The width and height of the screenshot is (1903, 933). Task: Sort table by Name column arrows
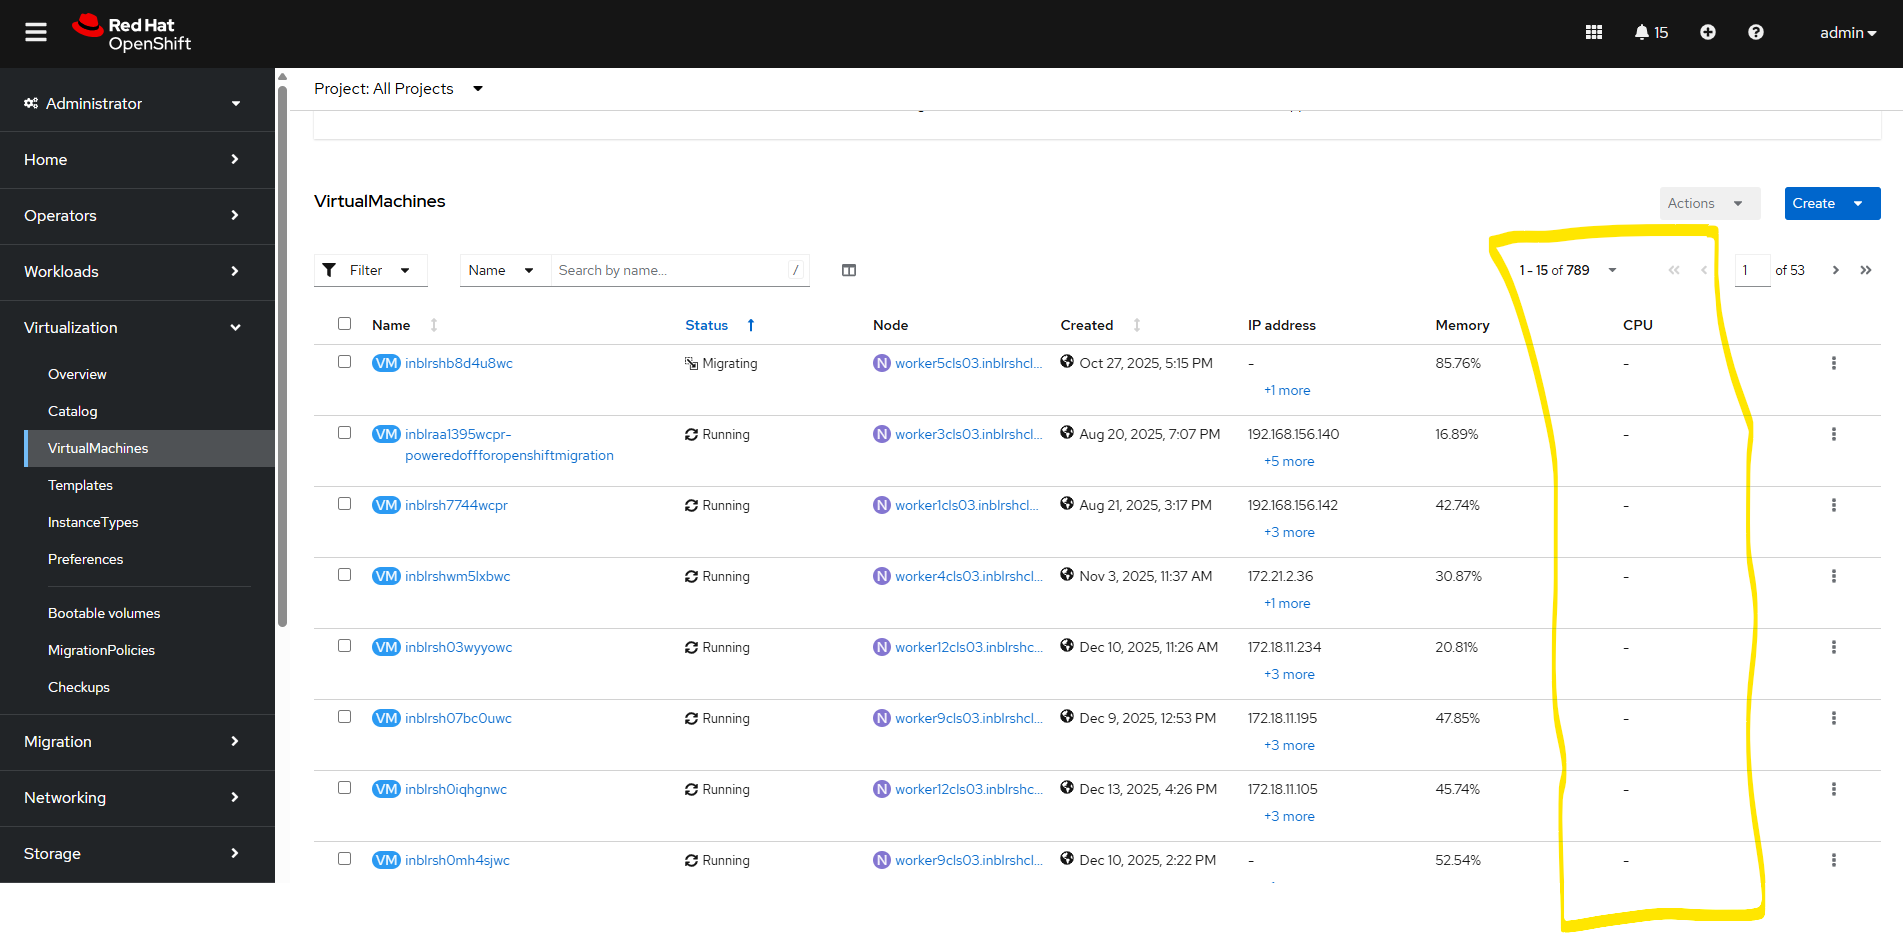434,325
